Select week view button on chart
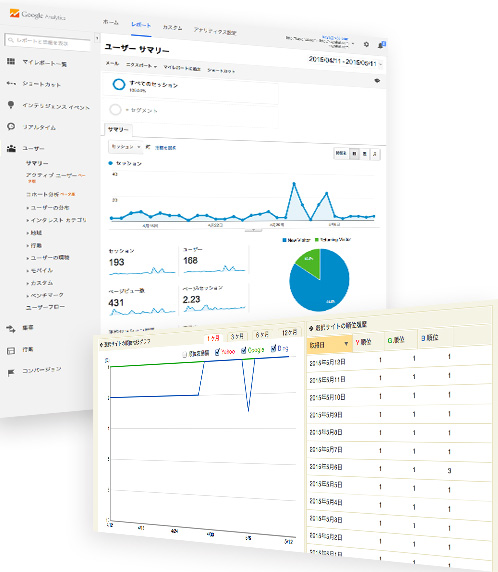 coord(364,154)
